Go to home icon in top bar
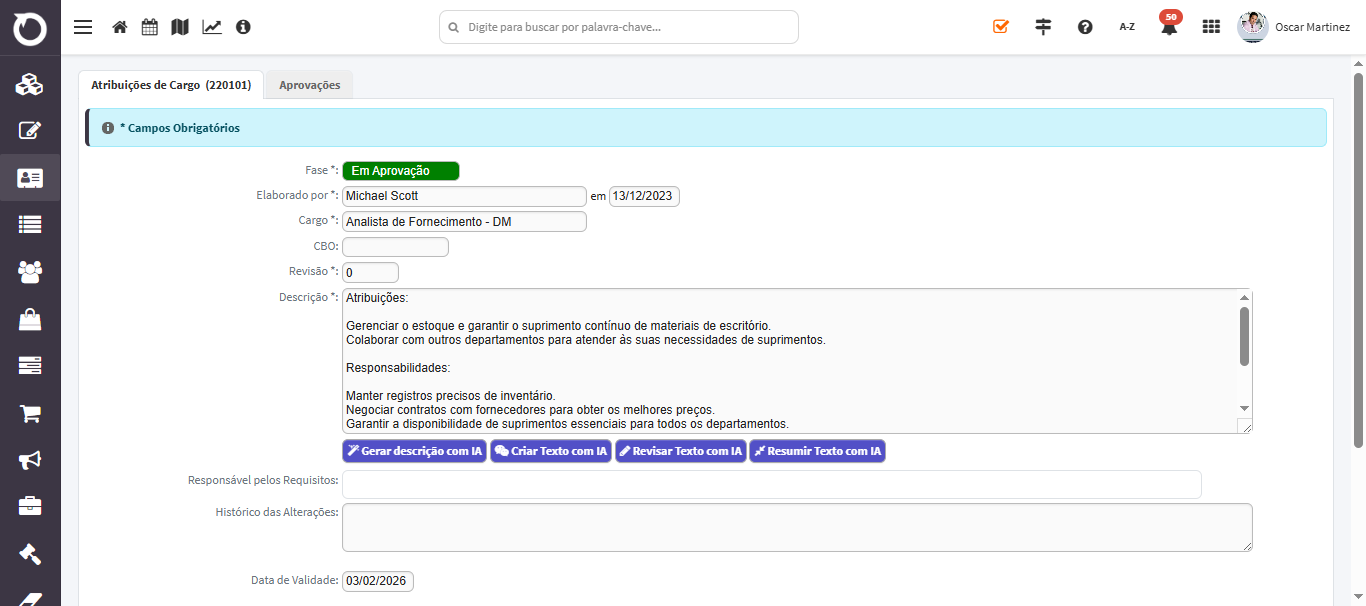 point(120,27)
